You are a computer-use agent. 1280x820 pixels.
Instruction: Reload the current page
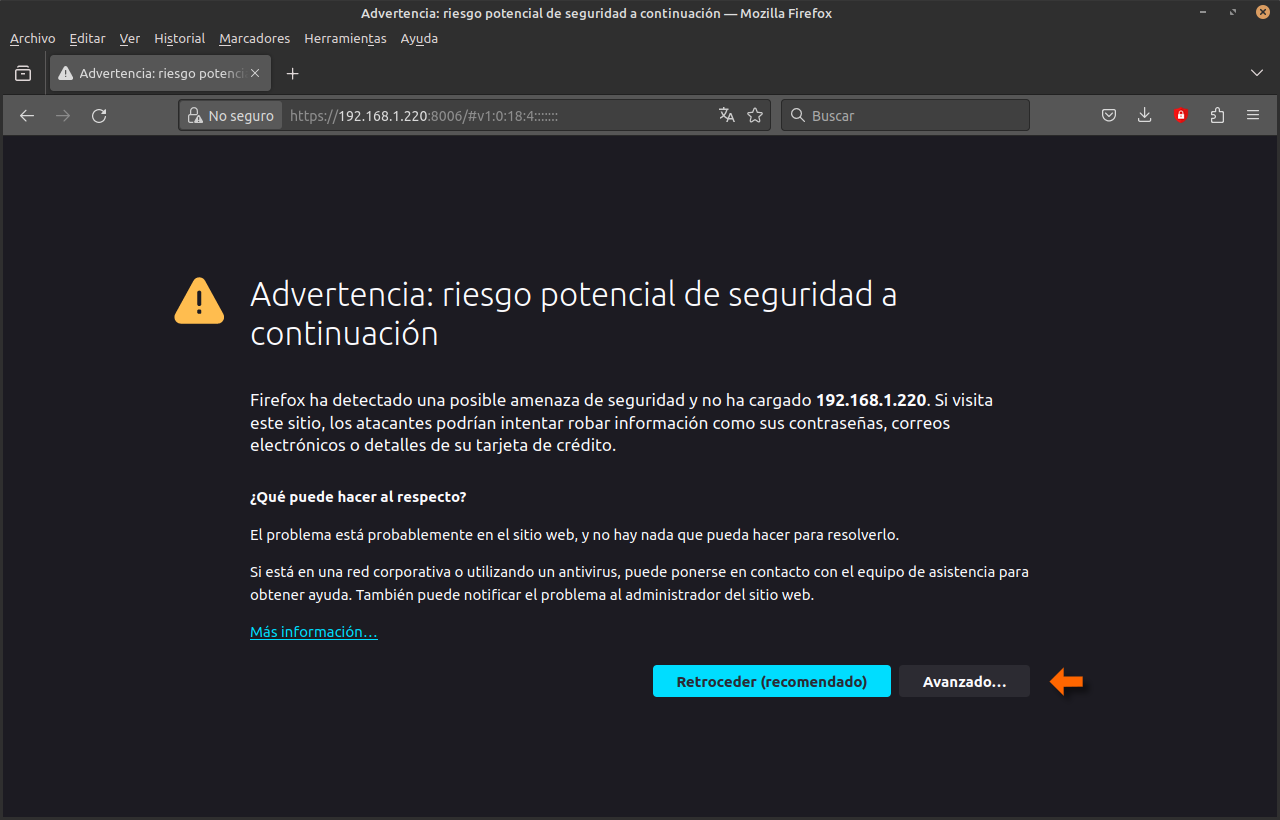(x=99, y=116)
